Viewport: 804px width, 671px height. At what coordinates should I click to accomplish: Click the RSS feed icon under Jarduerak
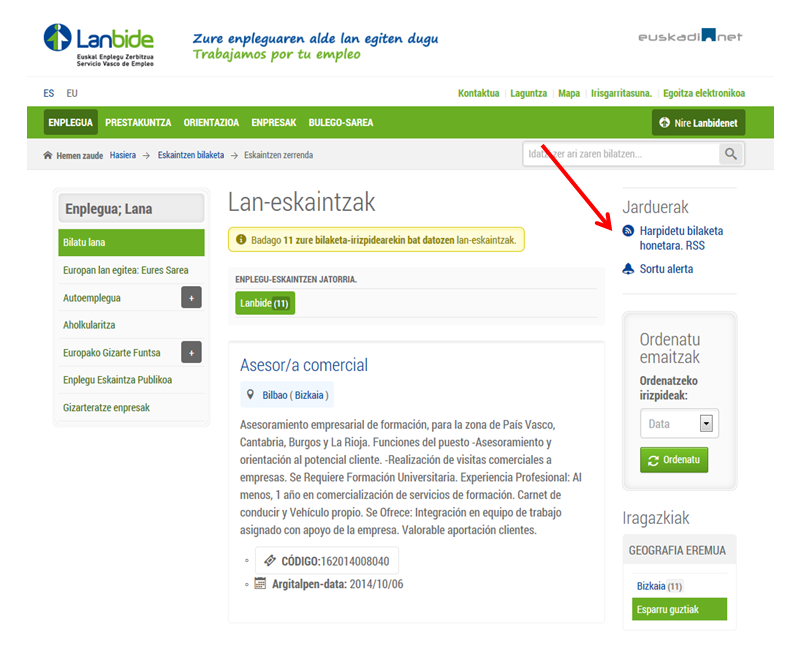(628, 231)
